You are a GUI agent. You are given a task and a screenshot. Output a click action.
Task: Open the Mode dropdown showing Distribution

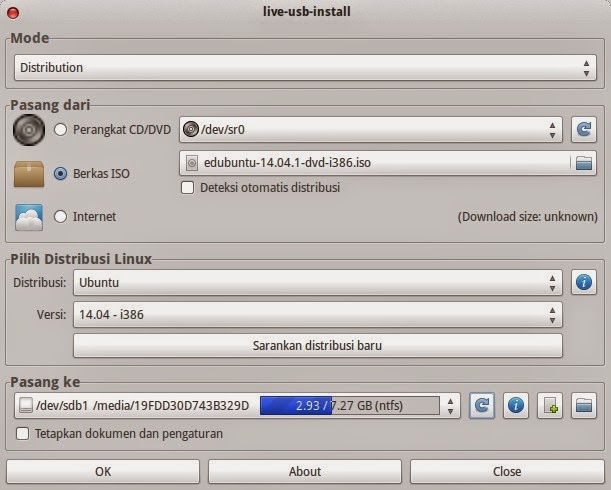point(305,67)
